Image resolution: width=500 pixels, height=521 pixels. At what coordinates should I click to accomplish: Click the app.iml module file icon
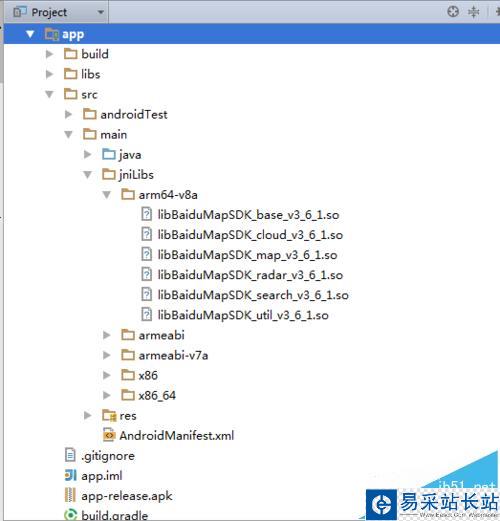[x=70, y=475]
